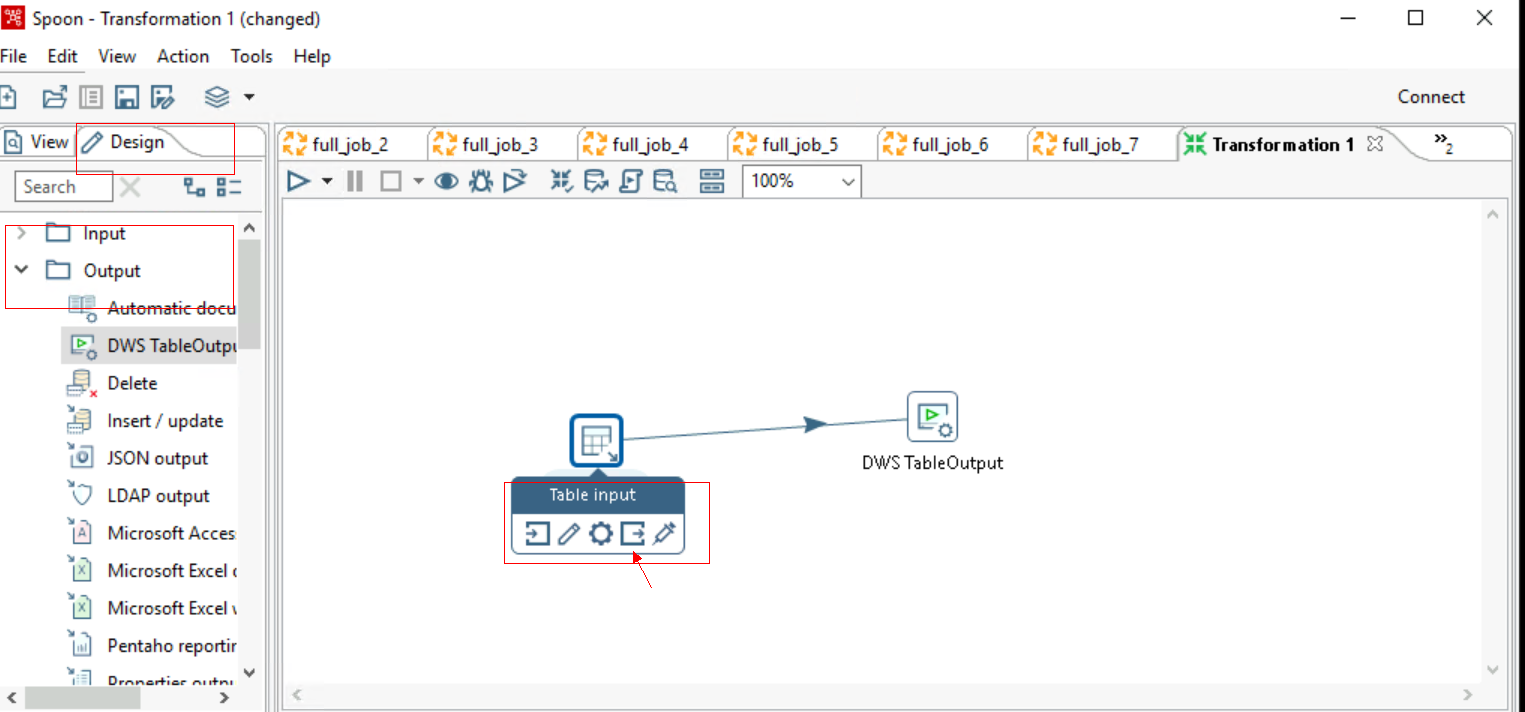The width and height of the screenshot is (1525, 712).
Task: Select the Automatic documentation output step
Action: click(150, 308)
